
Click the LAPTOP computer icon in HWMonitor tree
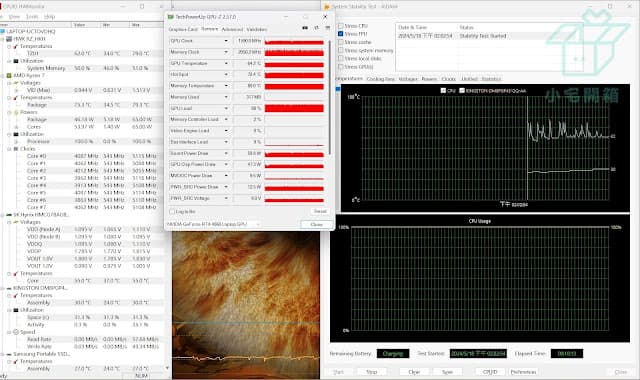click(3, 31)
